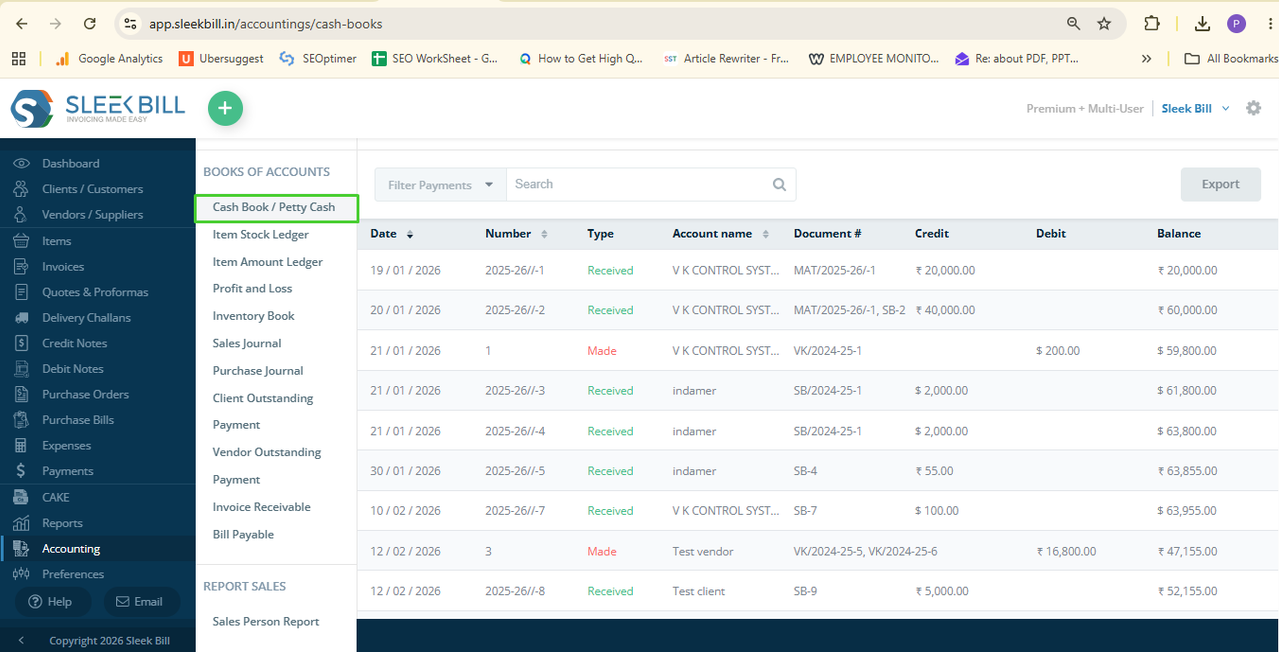The height and width of the screenshot is (652, 1279).
Task: Click the Expenses calculator icon
Action: click(21, 446)
